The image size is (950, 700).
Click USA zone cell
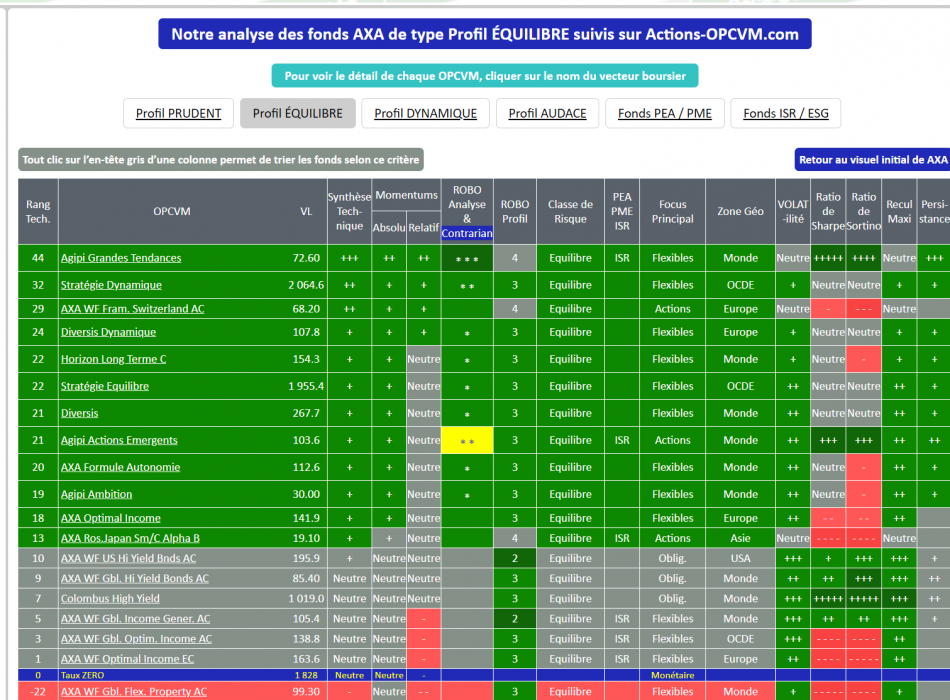(740, 558)
